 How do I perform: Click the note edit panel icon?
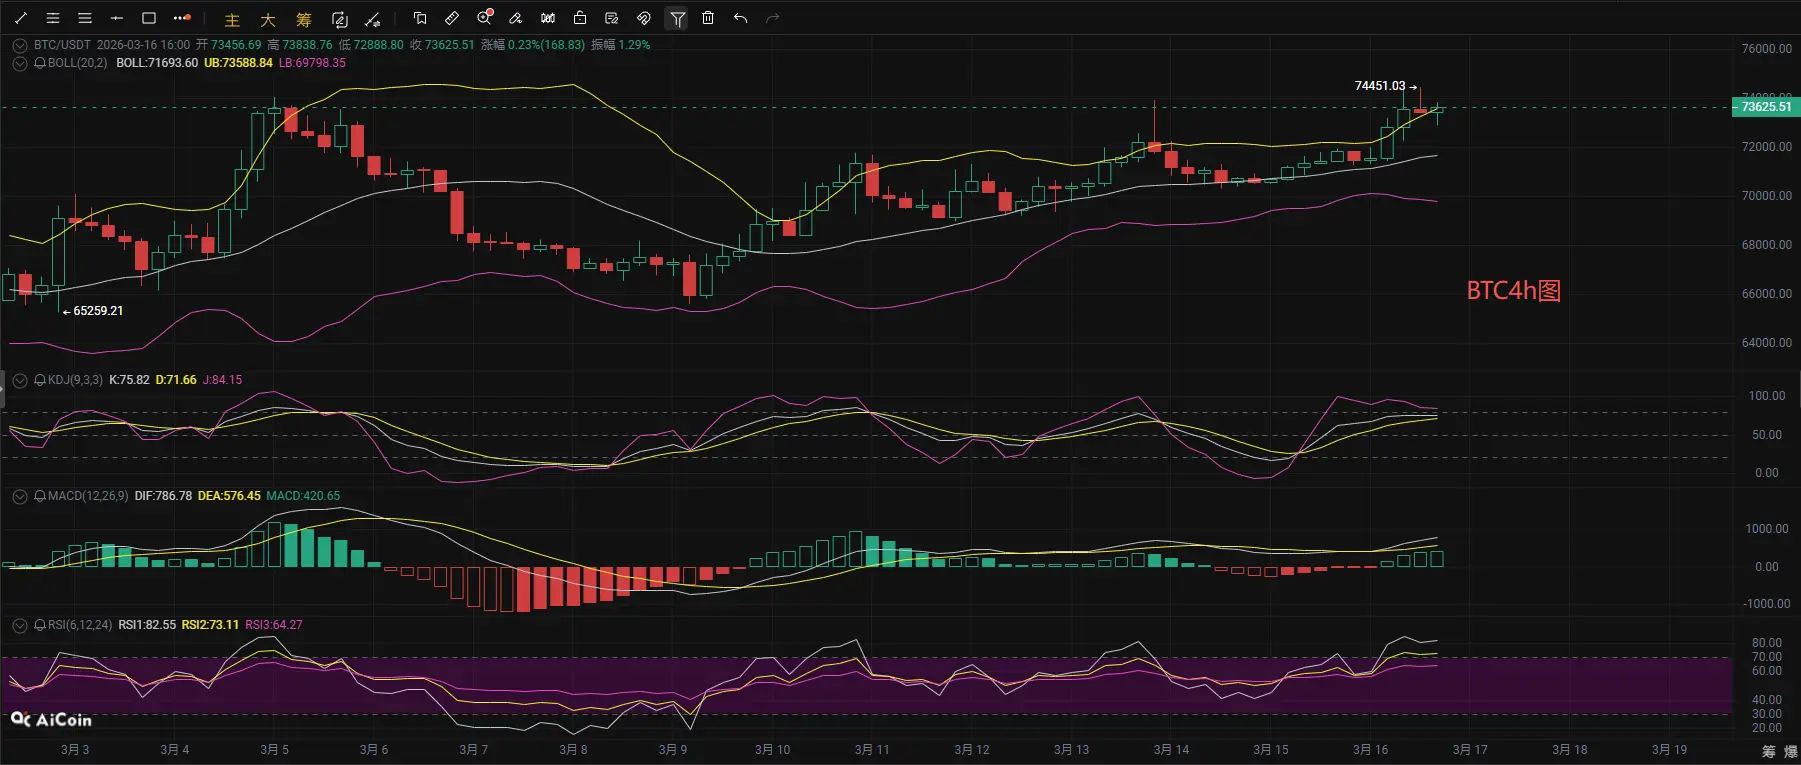coord(612,18)
